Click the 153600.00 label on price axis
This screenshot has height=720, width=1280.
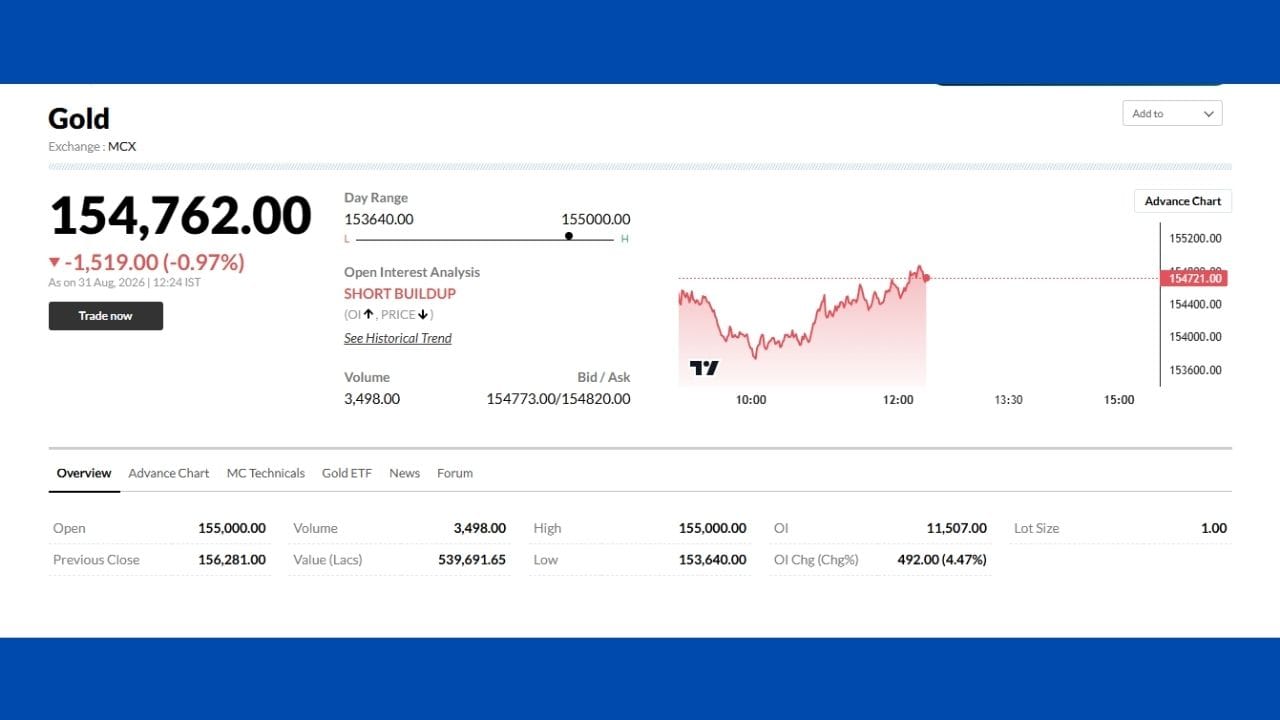(x=1195, y=370)
